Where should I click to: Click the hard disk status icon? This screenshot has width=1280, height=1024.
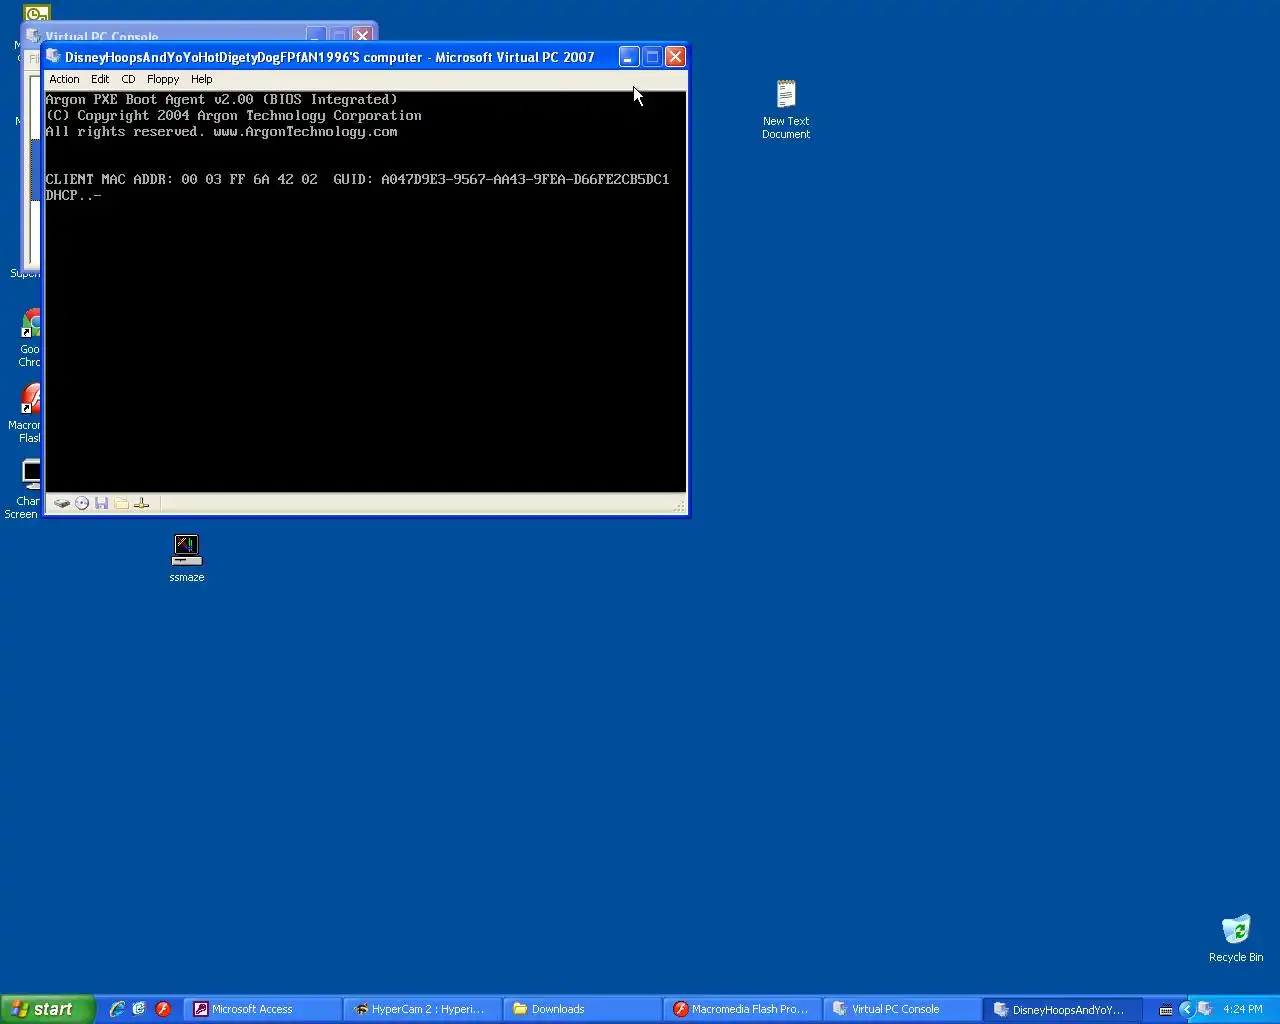tap(62, 503)
